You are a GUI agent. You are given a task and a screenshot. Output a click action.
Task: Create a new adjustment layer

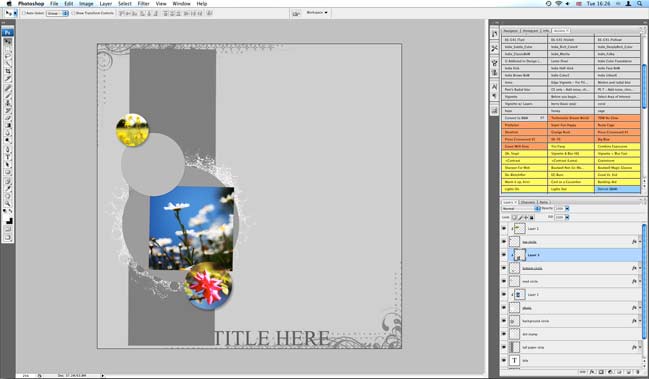(x=611, y=372)
